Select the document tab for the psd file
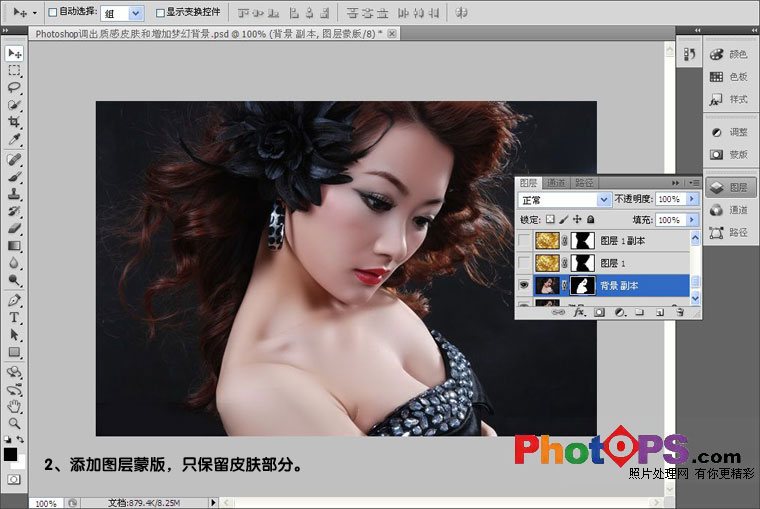The height and width of the screenshot is (509, 760). tap(215, 33)
